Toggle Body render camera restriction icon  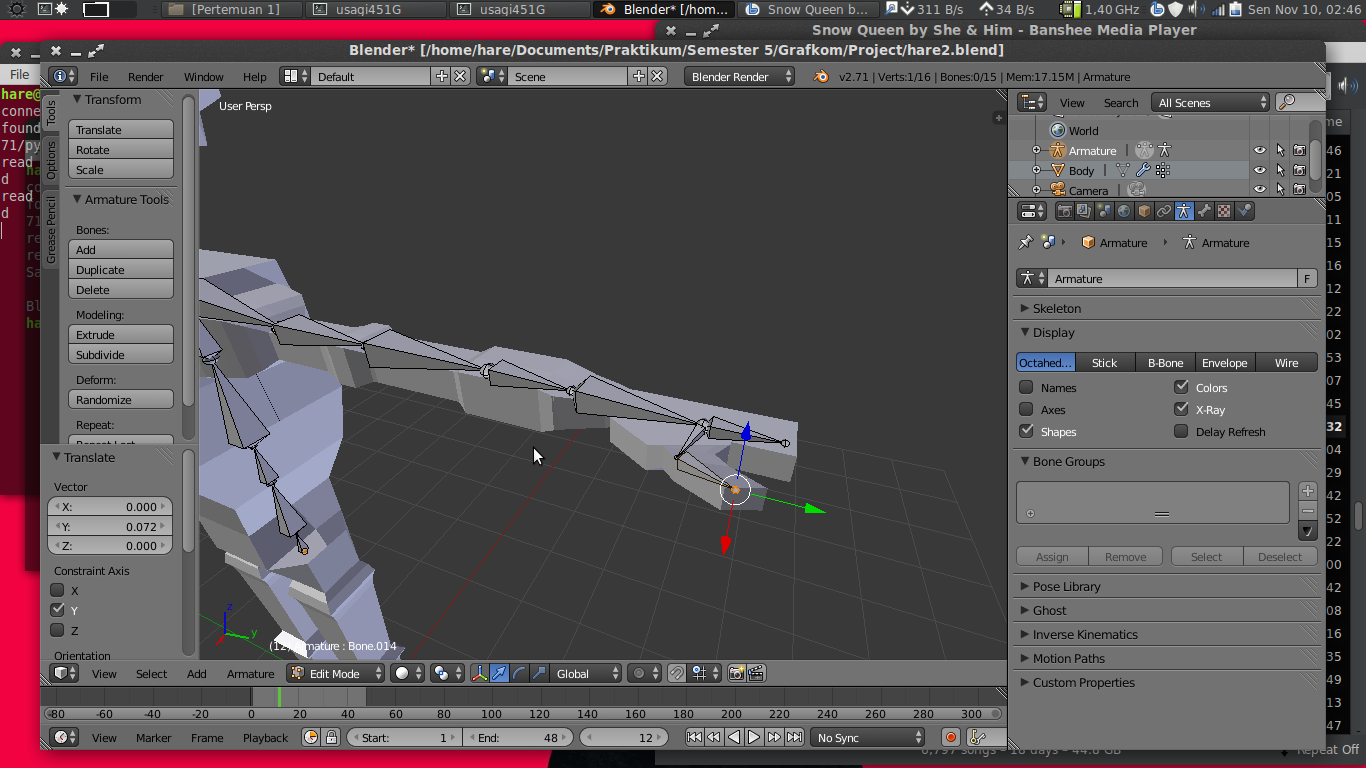point(1299,170)
